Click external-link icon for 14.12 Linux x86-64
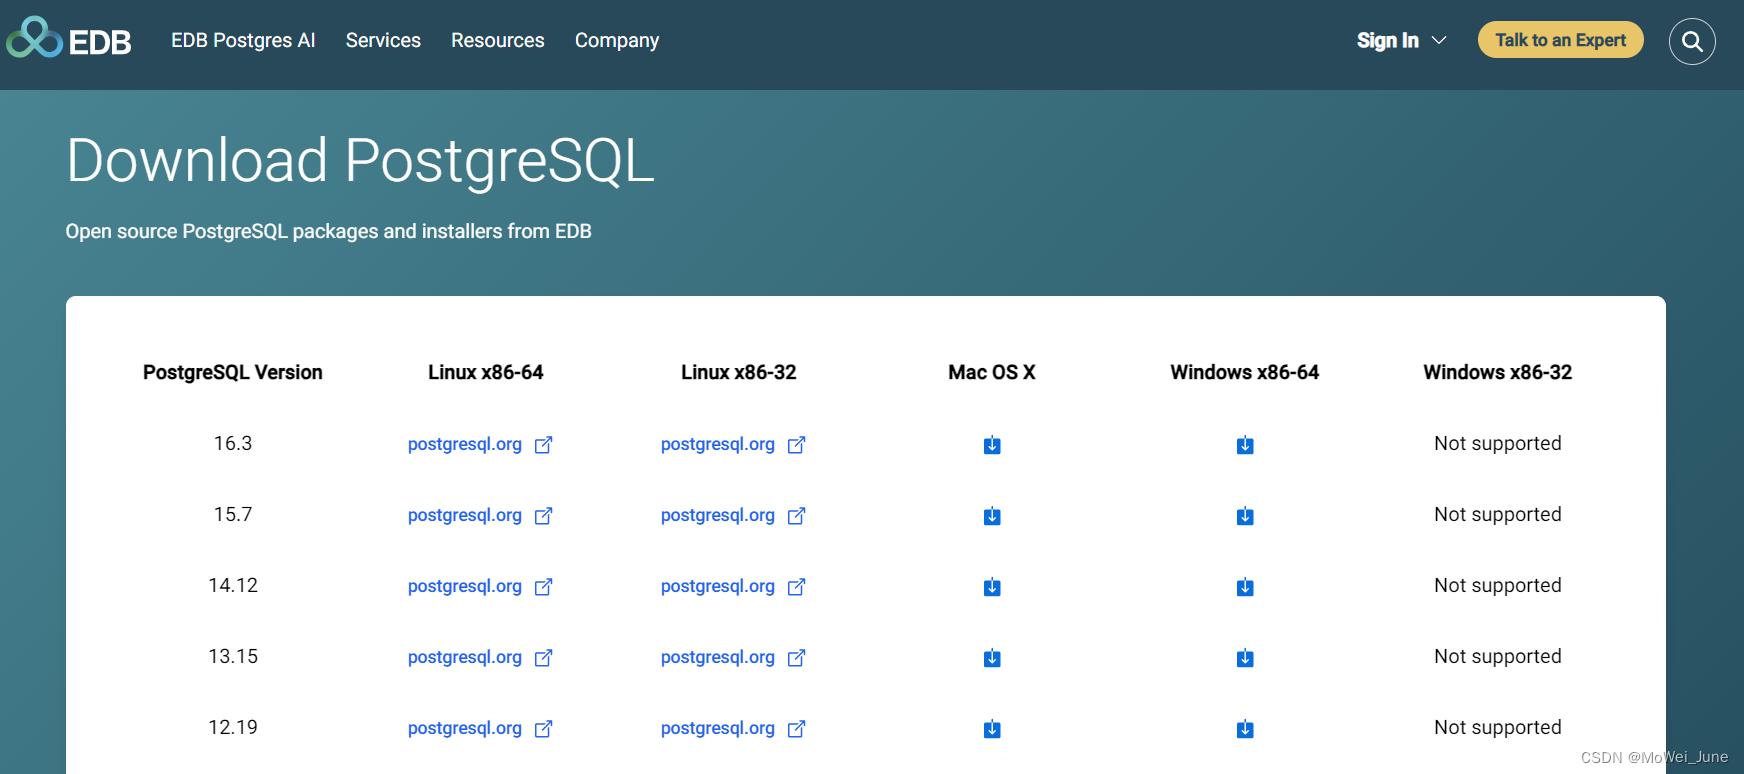This screenshot has width=1744, height=774. pyautogui.click(x=543, y=587)
